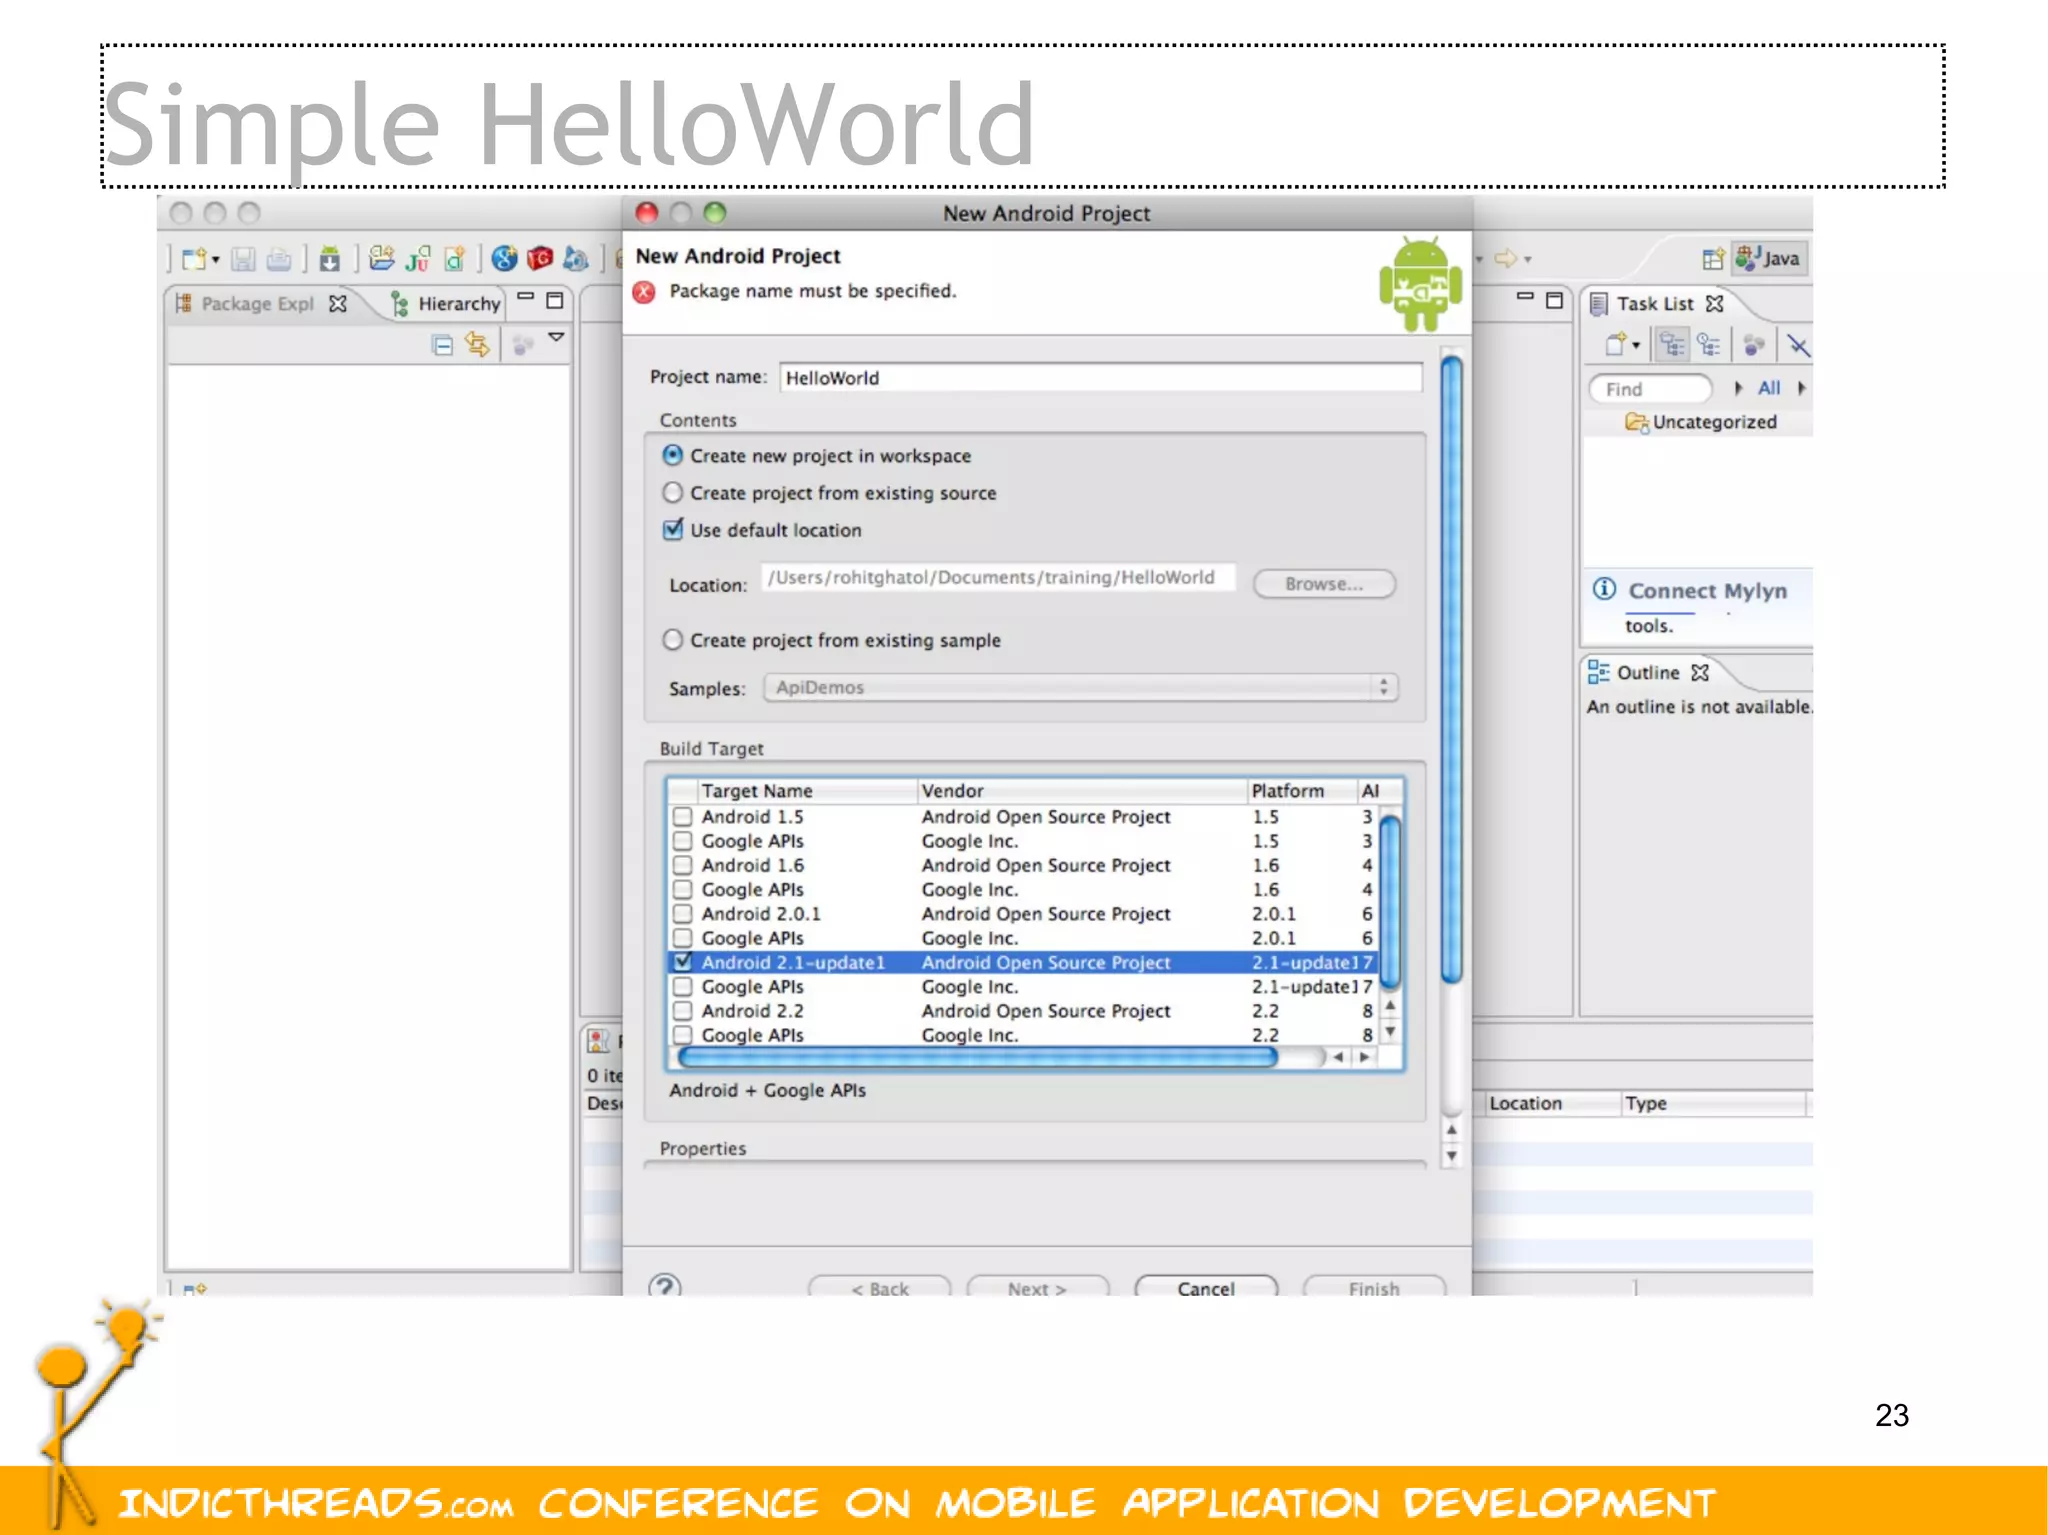Click the New Java Class icon
The width and height of the screenshot is (2048, 1535).
pos(455,258)
